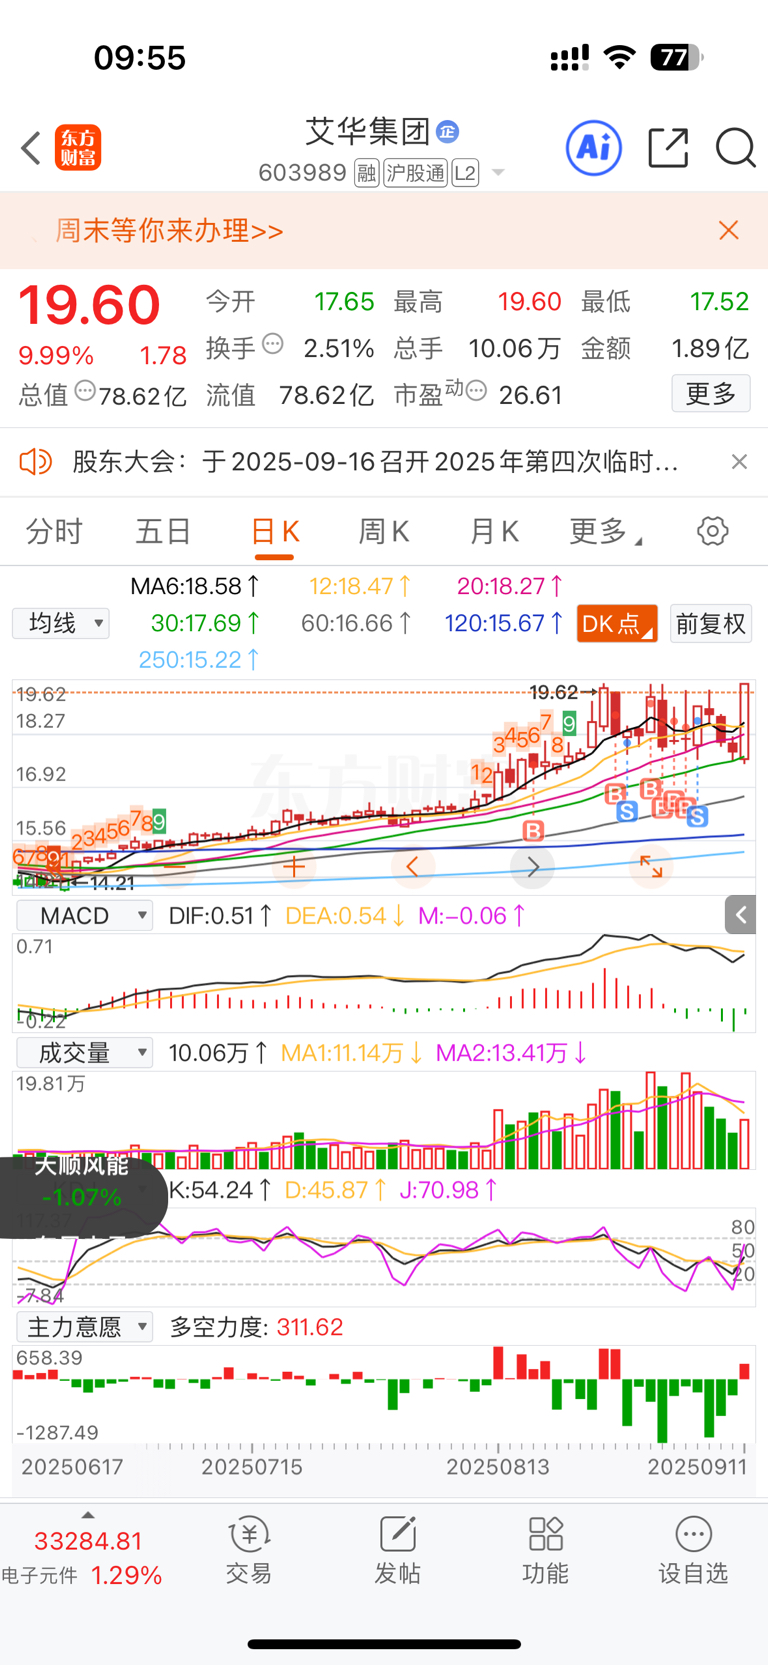Viewport: 769px width, 1665px height.
Task: Dismiss the 股东大会 announcement
Action: 739,462
